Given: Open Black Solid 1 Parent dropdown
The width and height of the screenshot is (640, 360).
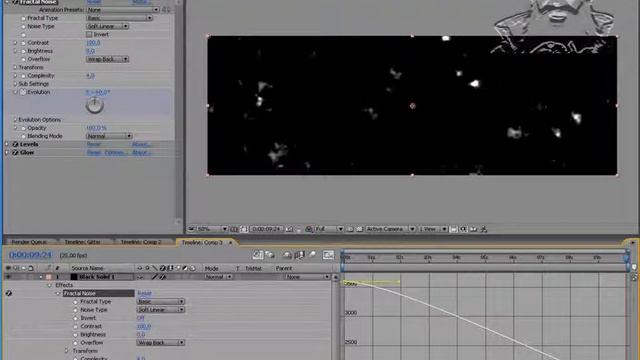Looking at the screenshot, I should point(307,277).
